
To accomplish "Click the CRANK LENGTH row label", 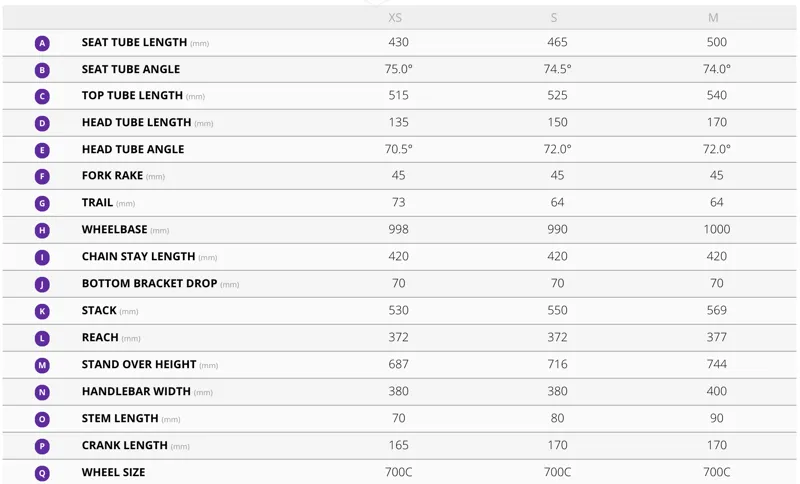I will 124,445.
